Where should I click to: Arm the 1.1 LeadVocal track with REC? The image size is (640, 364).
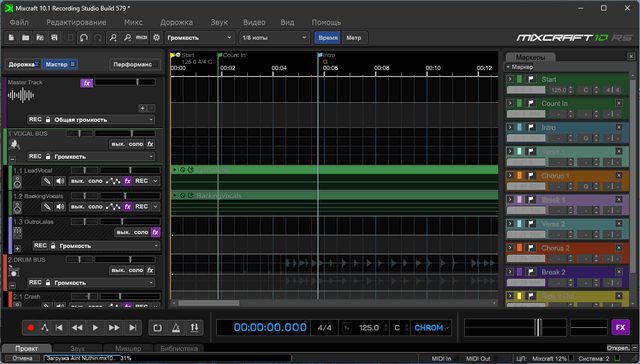(142, 181)
